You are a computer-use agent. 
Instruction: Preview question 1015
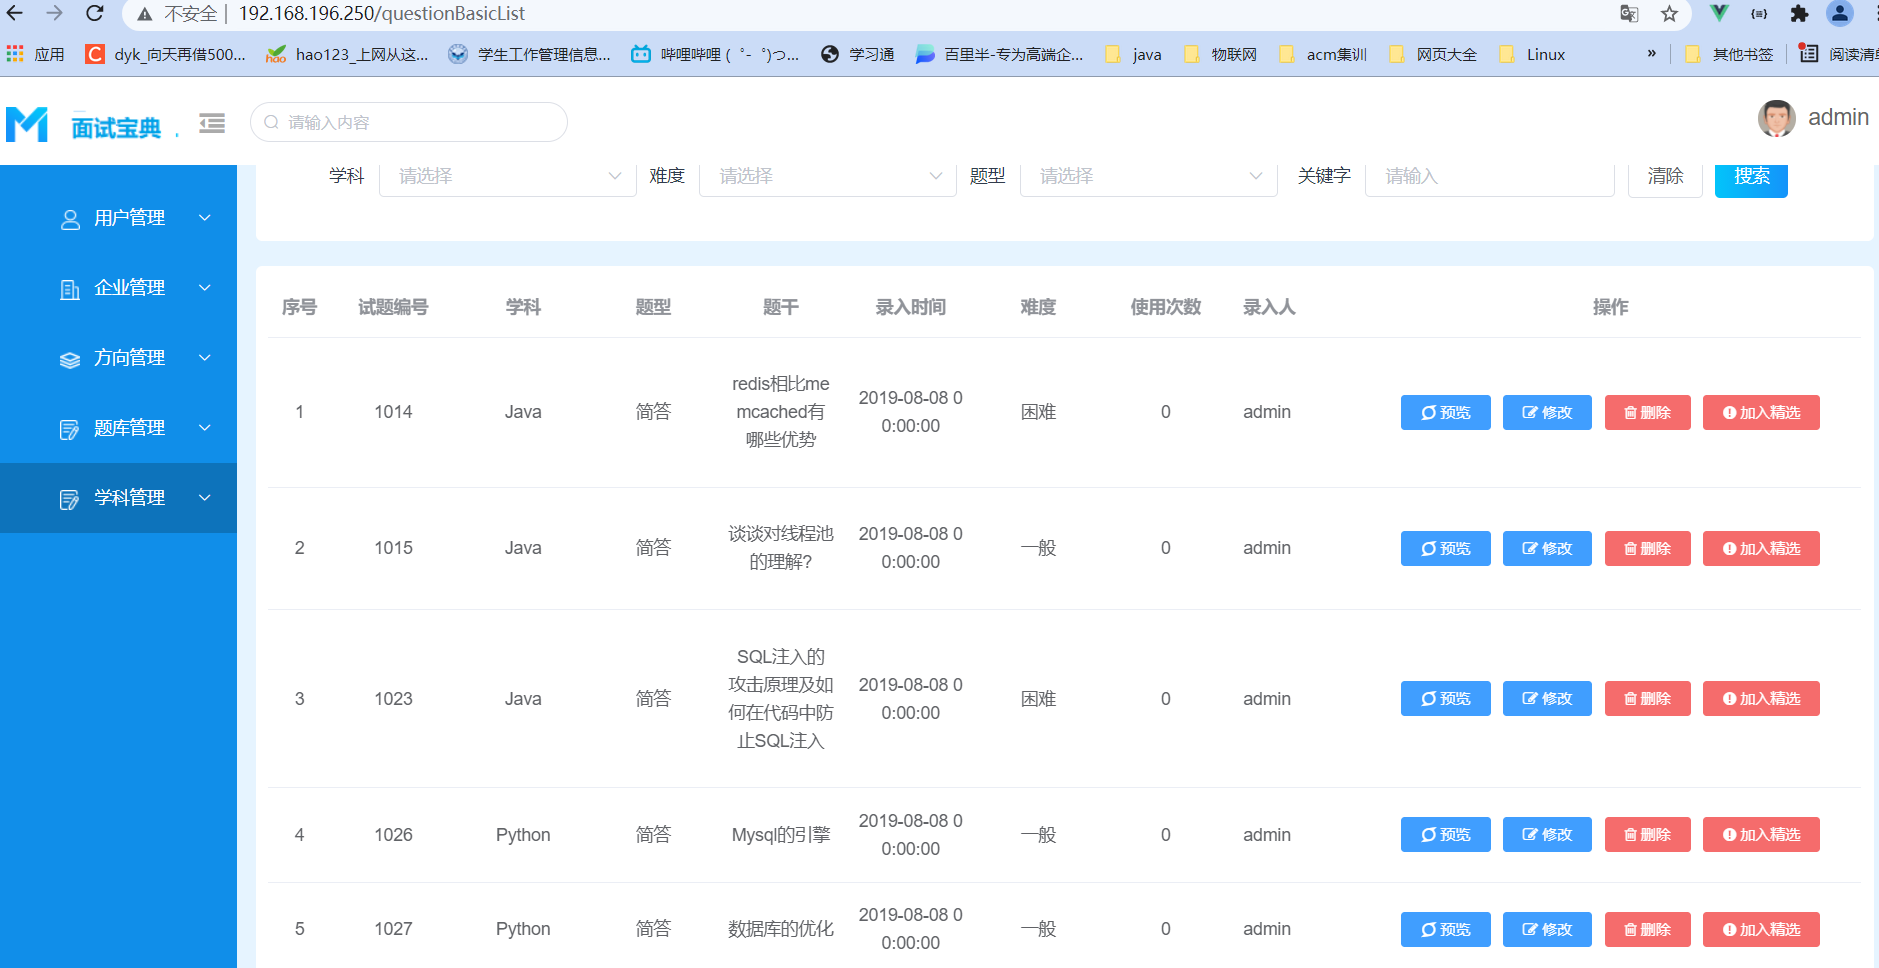point(1445,548)
